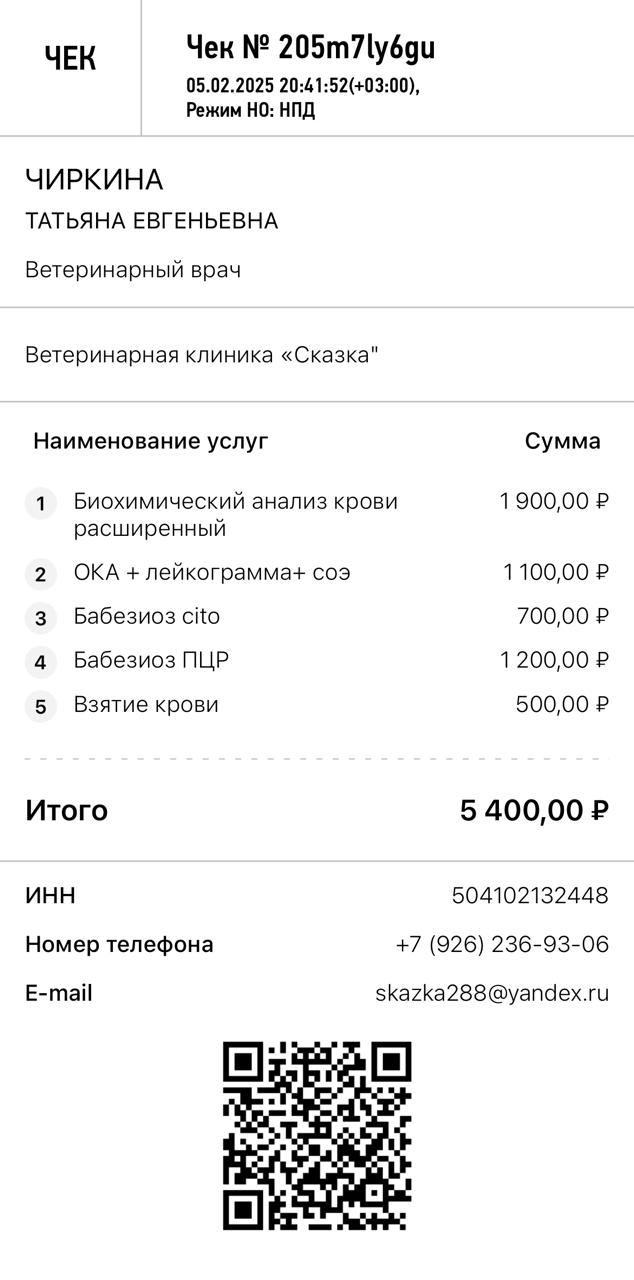Click the number 5 circle badge

click(x=40, y=706)
